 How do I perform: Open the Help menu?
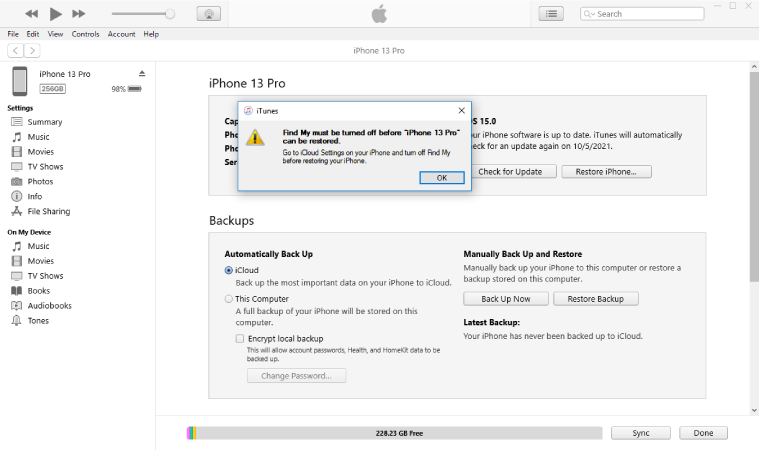[x=151, y=34]
